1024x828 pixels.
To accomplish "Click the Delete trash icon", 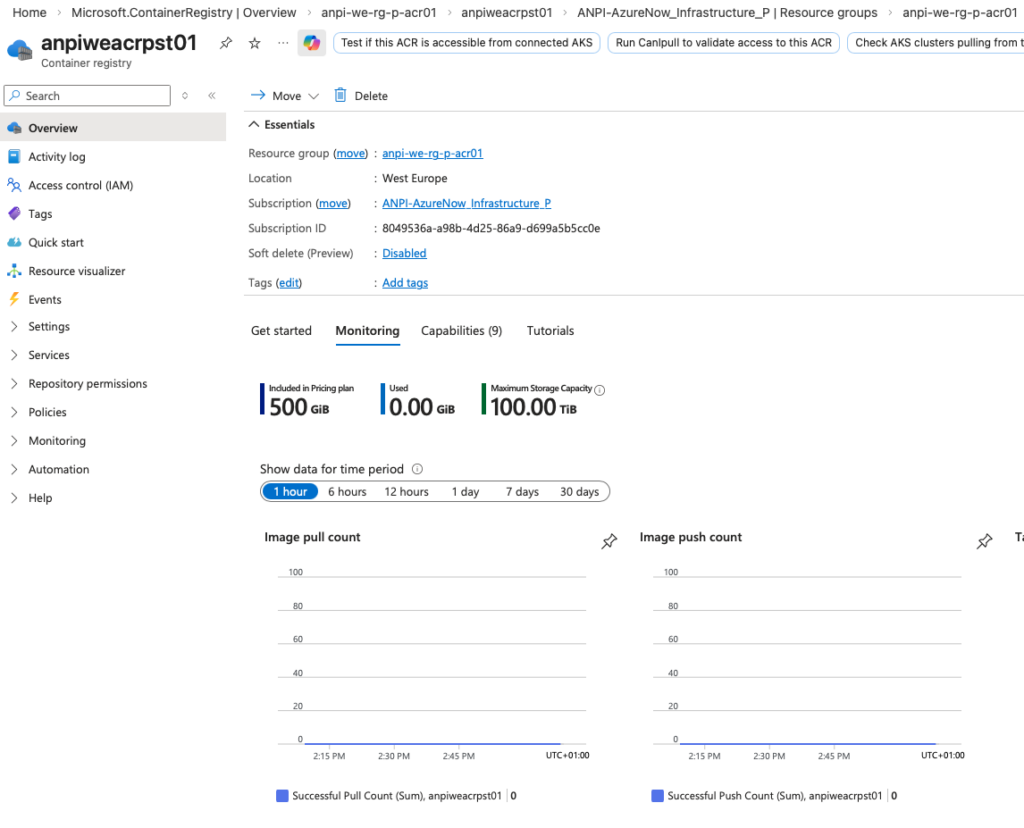I will [341, 96].
